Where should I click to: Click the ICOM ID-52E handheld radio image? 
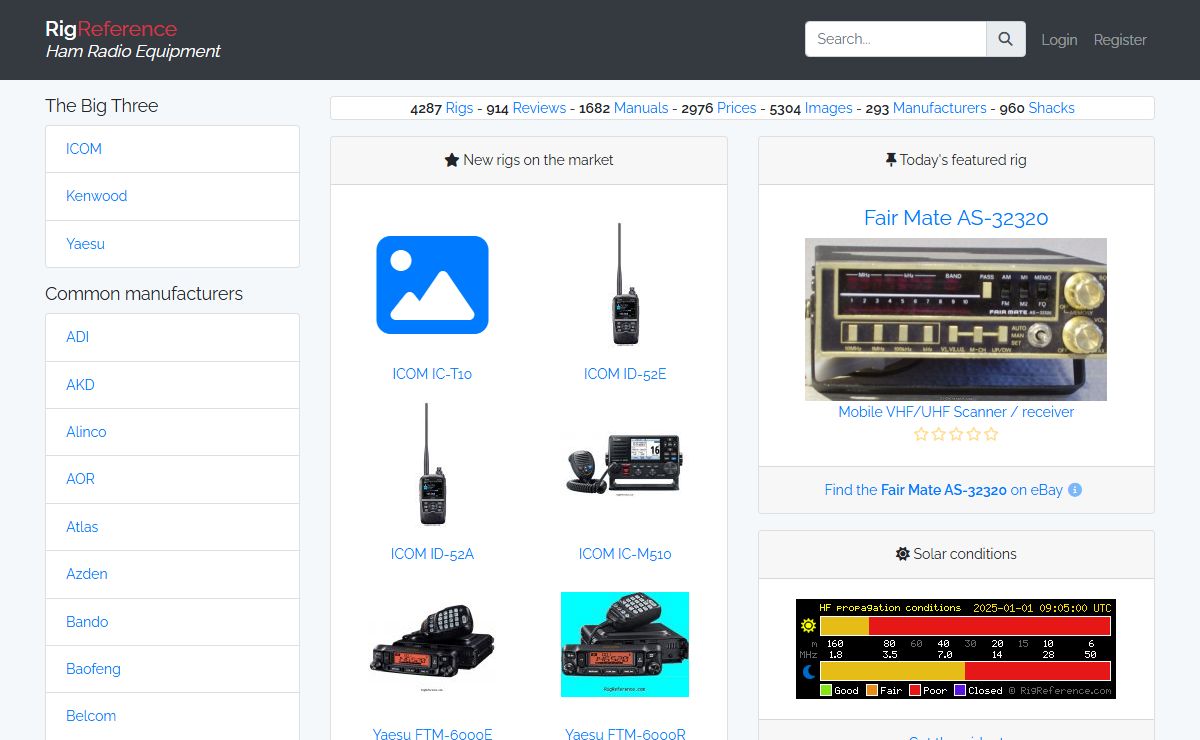click(625, 285)
